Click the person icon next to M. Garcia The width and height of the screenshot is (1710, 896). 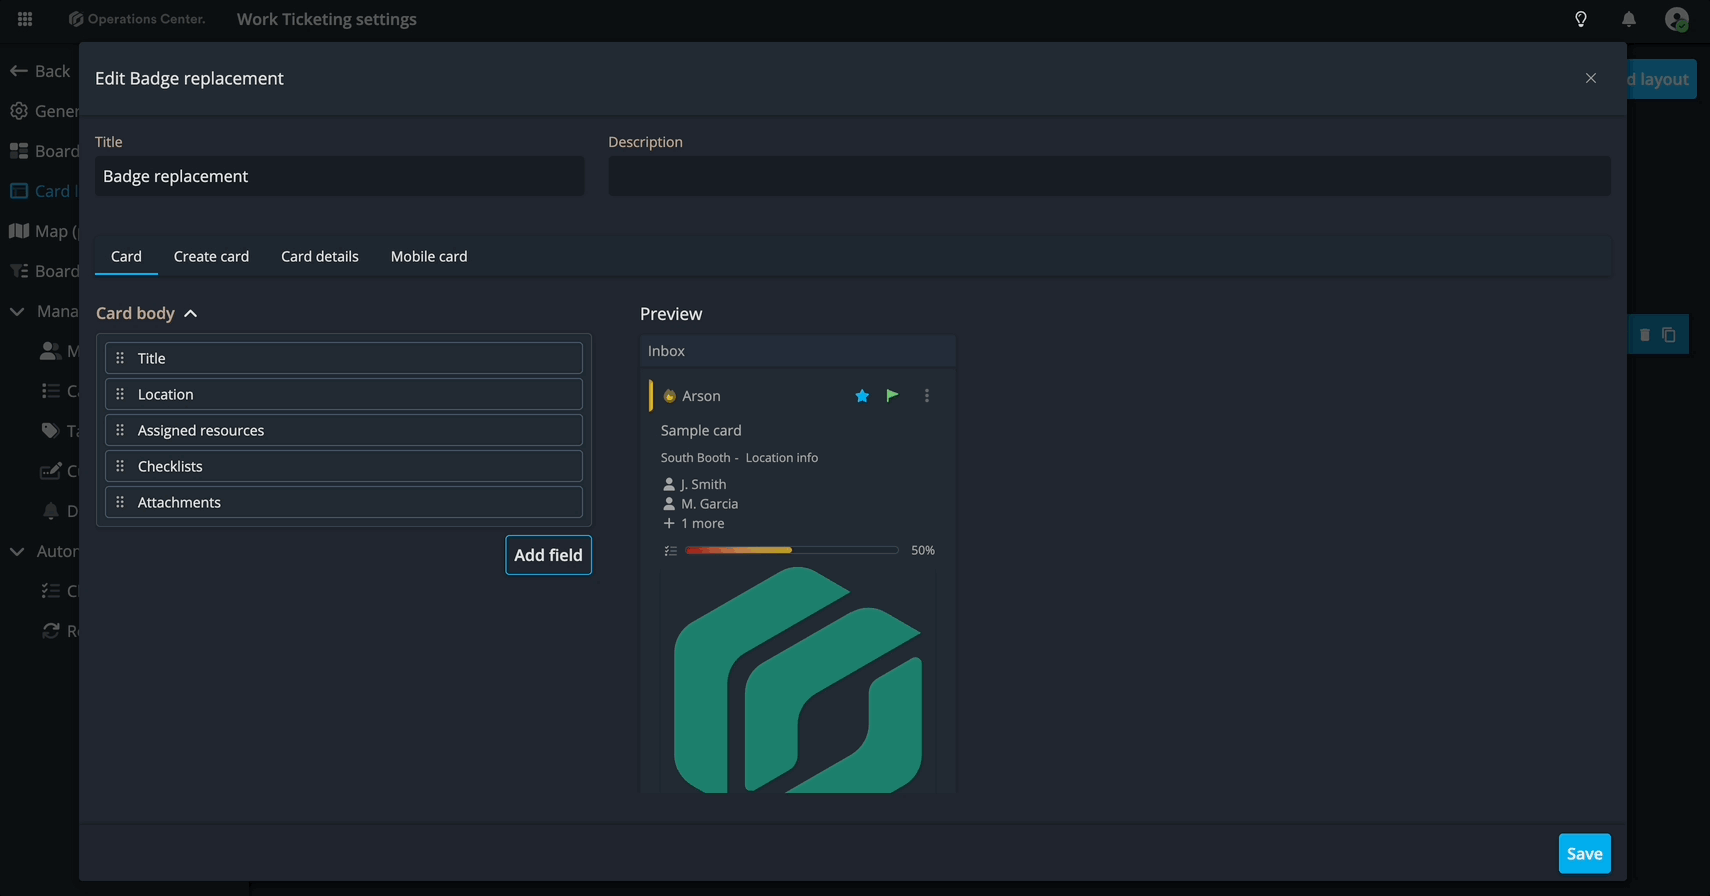(669, 504)
